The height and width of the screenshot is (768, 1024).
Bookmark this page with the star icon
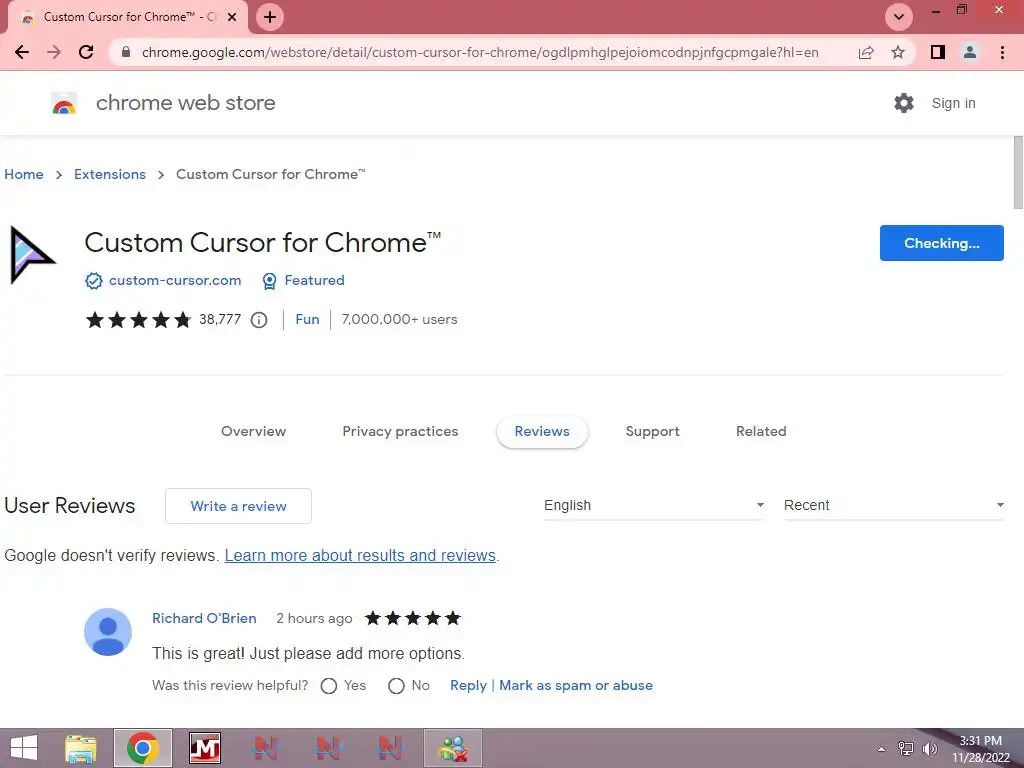898,52
